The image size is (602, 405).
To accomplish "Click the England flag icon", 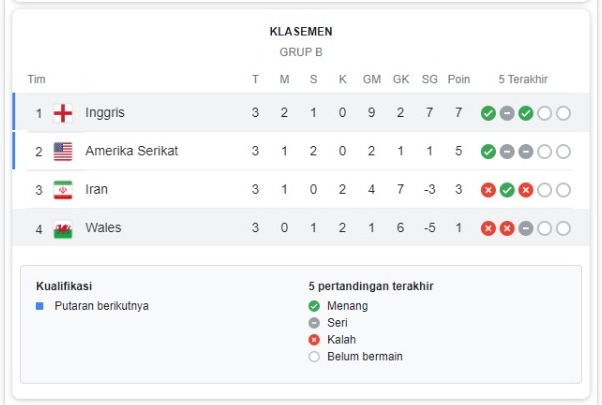I will (x=63, y=113).
